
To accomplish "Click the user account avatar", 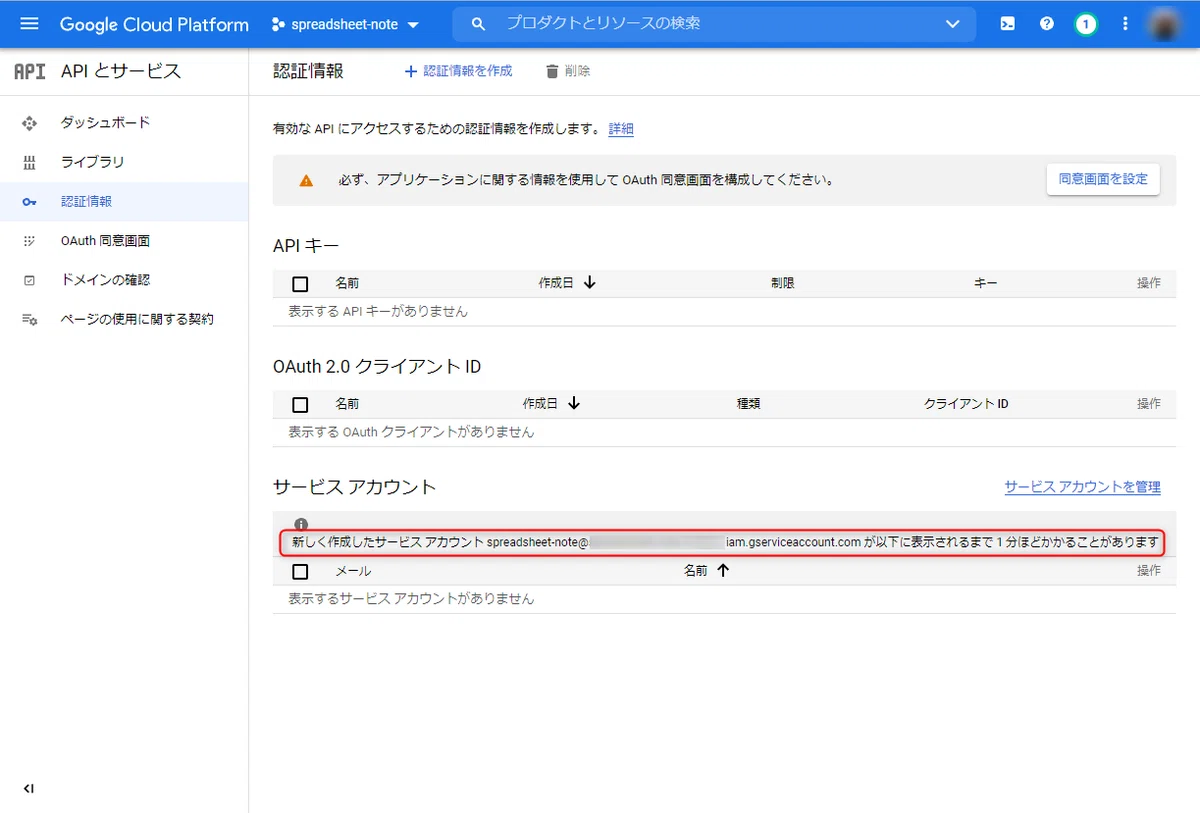I will point(1165,24).
